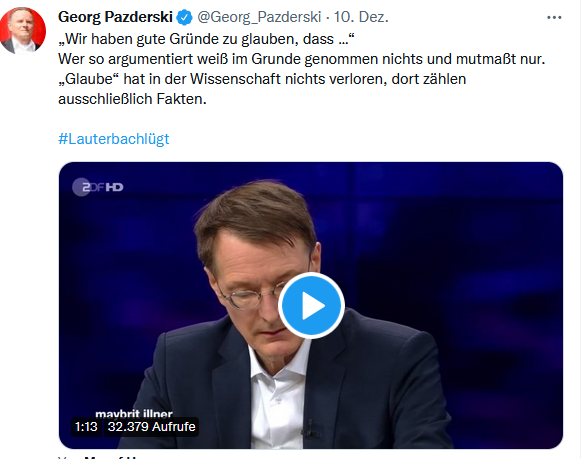Open the tweet via the 10. Dez. date

point(361,17)
